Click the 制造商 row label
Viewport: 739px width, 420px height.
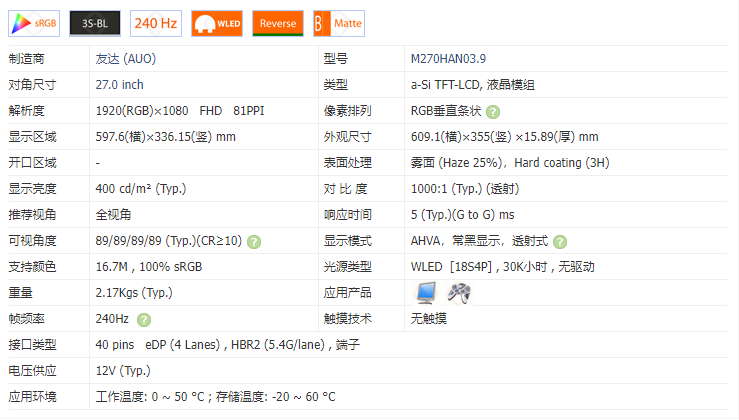point(26,59)
